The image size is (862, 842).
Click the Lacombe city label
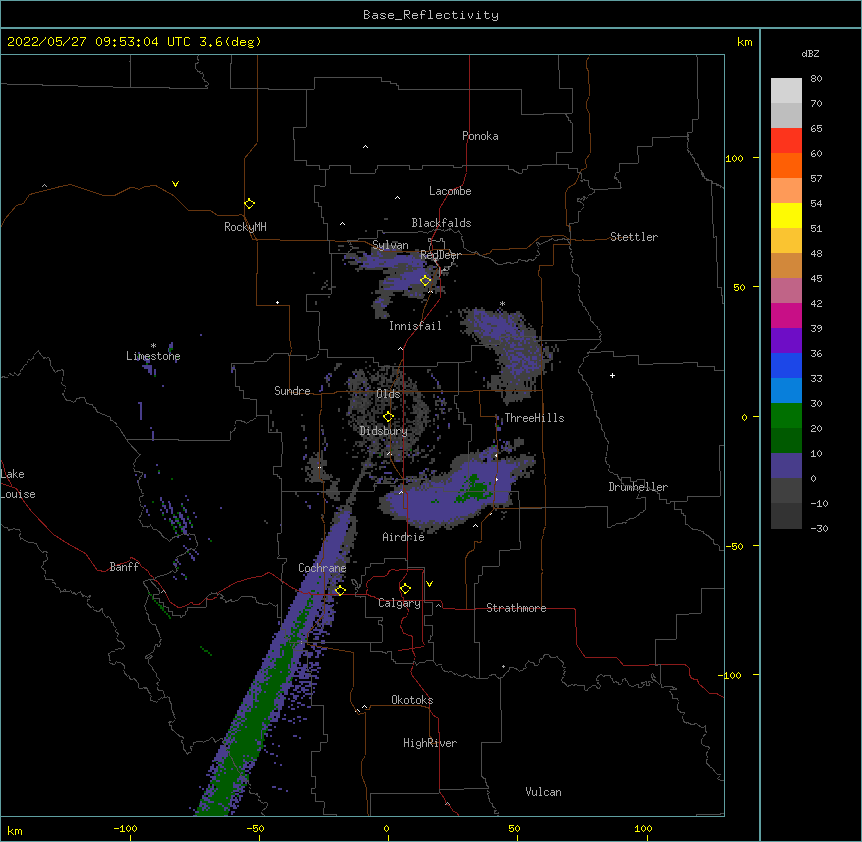(x=450, y=191)
